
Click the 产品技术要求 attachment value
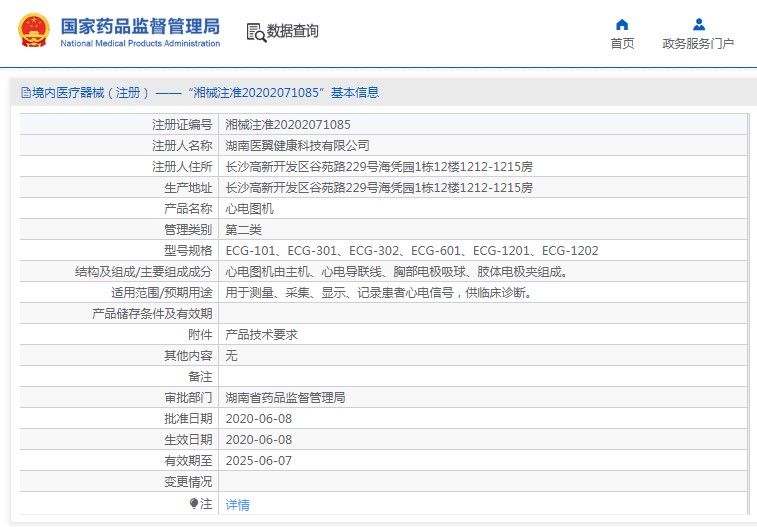coord(261,335)
